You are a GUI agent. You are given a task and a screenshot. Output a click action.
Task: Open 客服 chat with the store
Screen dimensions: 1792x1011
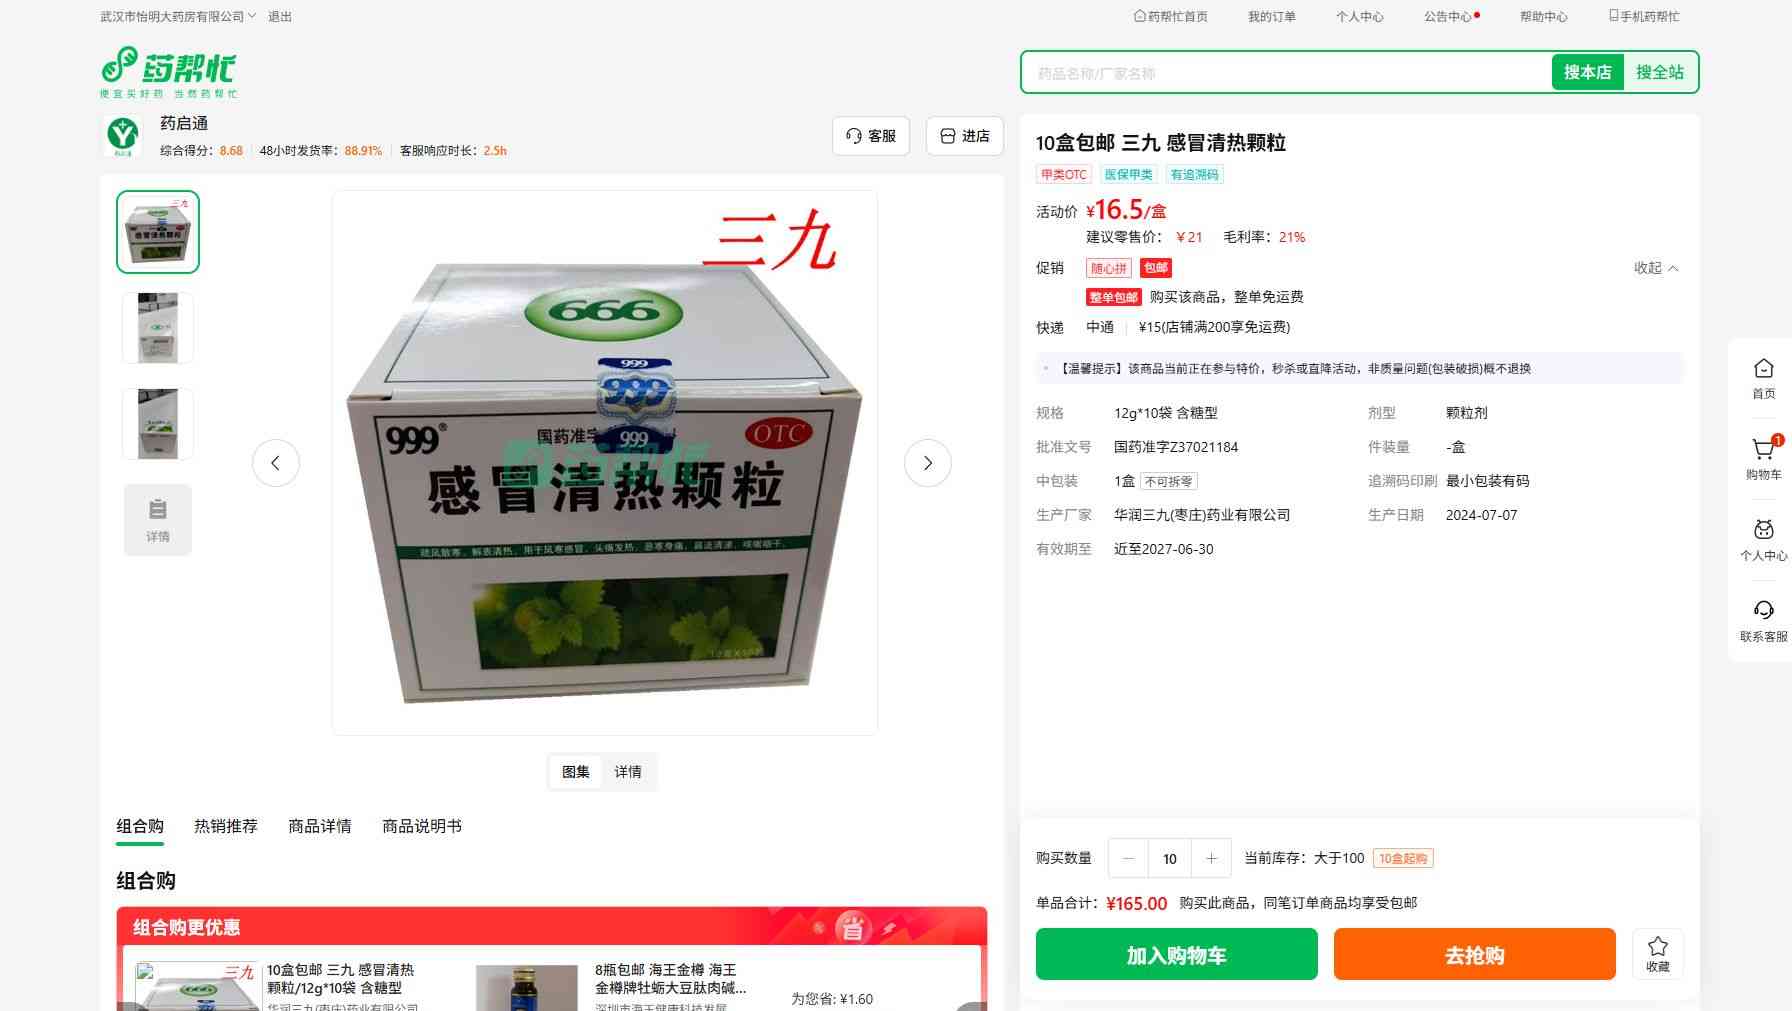pyautogui.click(x=871, y=136)
